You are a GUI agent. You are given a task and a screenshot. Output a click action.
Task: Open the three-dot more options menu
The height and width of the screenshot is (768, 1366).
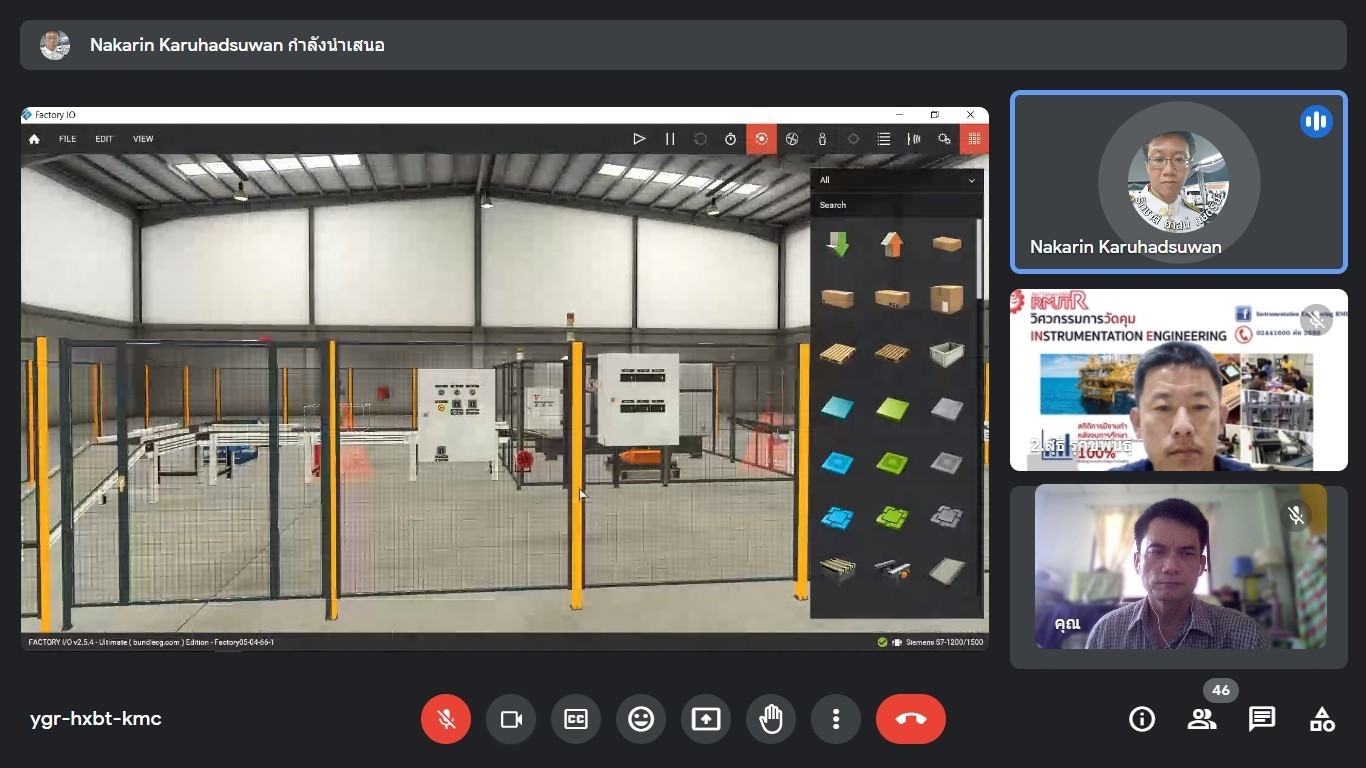click(836, 719)
